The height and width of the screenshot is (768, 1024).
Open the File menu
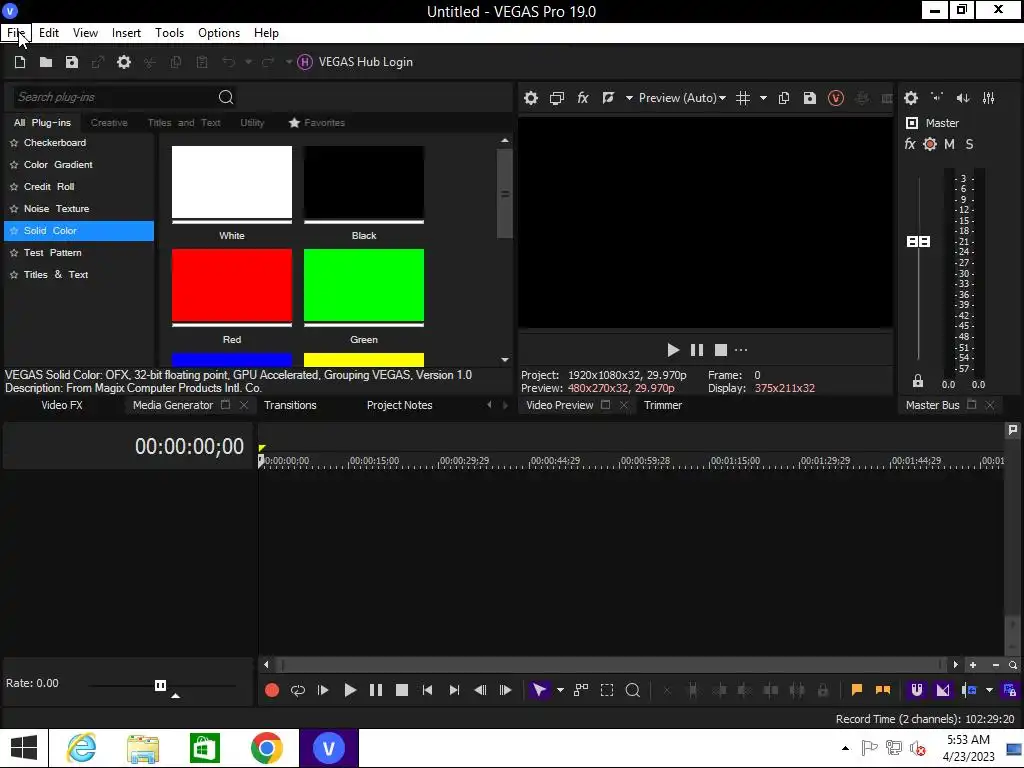click(x=16, y=33)
